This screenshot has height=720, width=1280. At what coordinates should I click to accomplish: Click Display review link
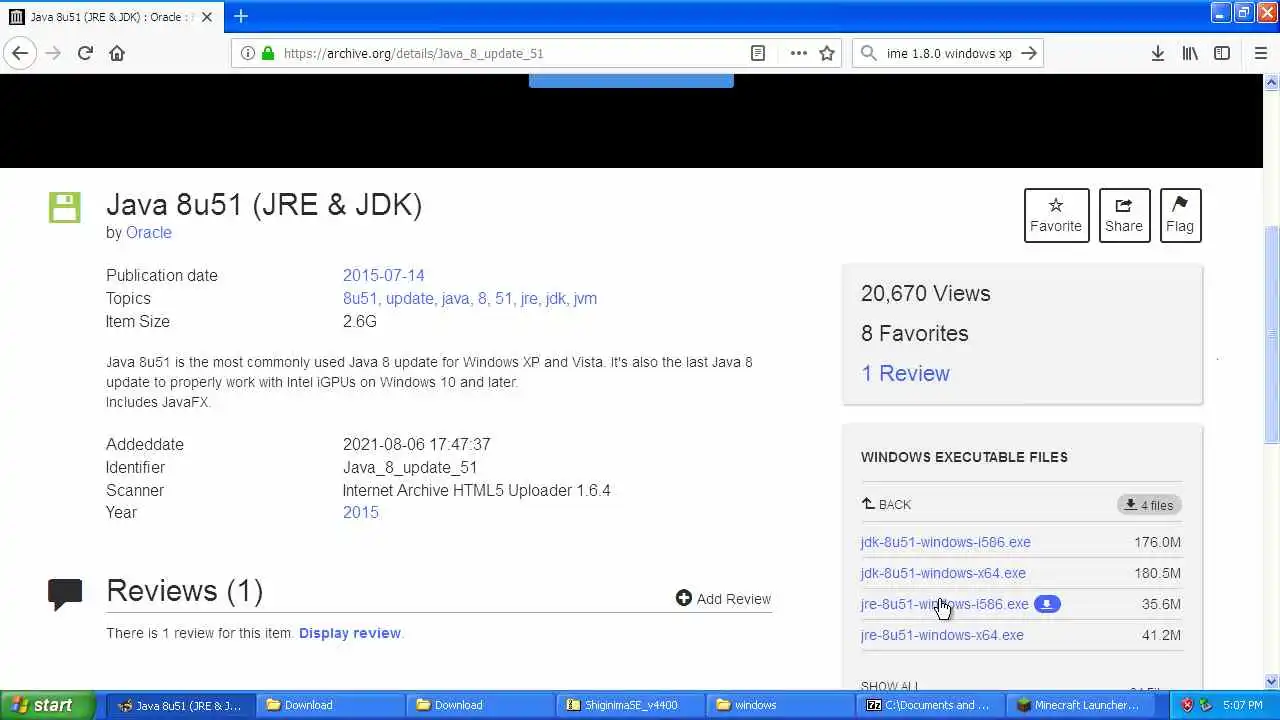tap(349, 633)
